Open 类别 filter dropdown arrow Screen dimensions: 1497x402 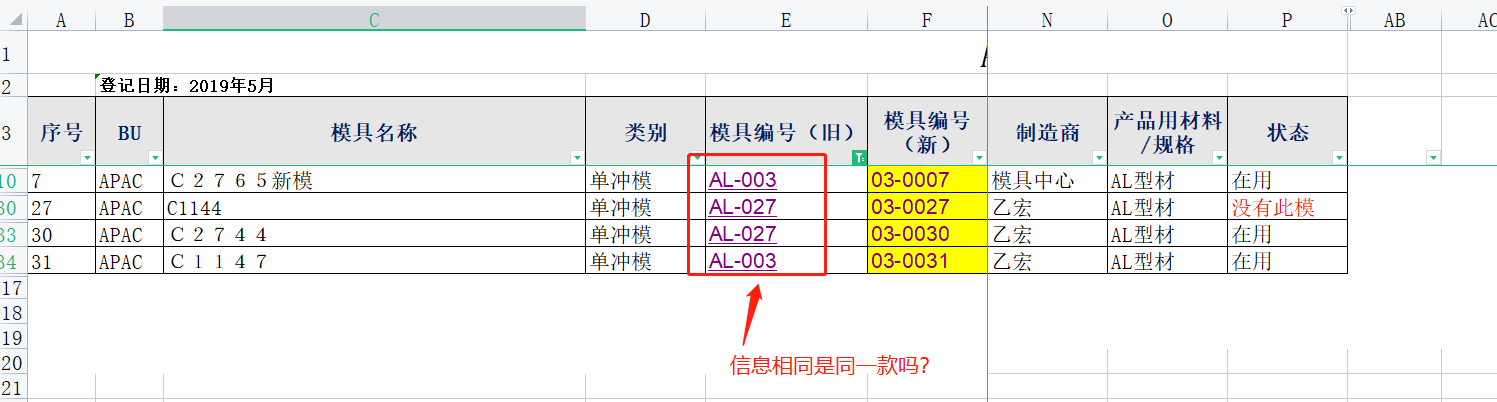pos(697,158)
